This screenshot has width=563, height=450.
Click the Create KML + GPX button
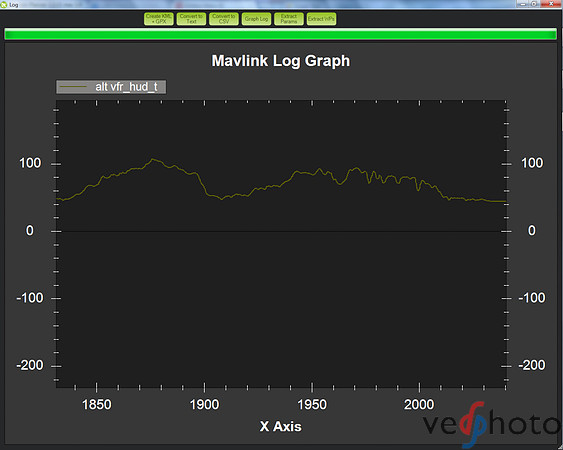tap(159, 19)
